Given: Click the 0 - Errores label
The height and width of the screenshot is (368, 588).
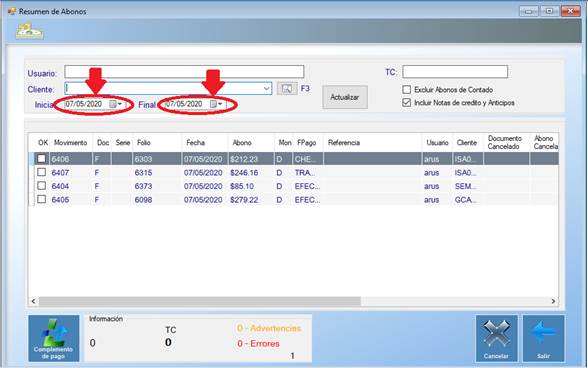Looking at the screenshot, I should tap(258, 344).
